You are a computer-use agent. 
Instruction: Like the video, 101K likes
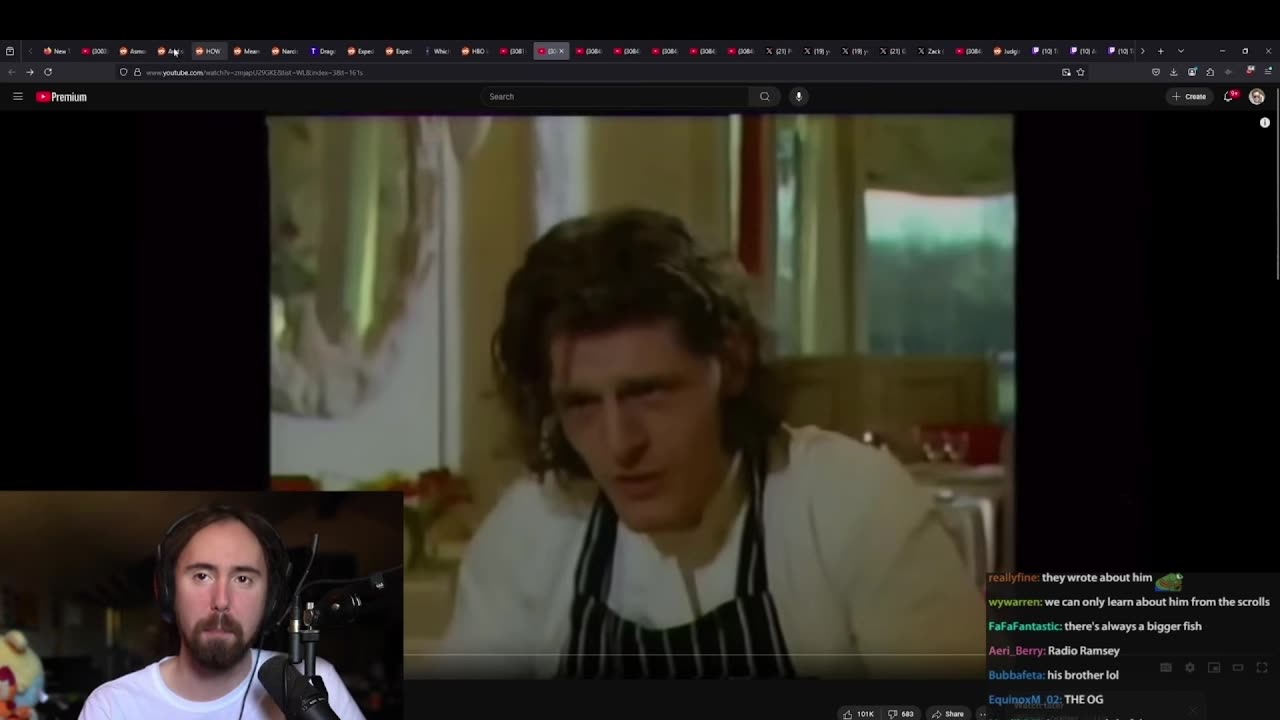pos(858,714)
